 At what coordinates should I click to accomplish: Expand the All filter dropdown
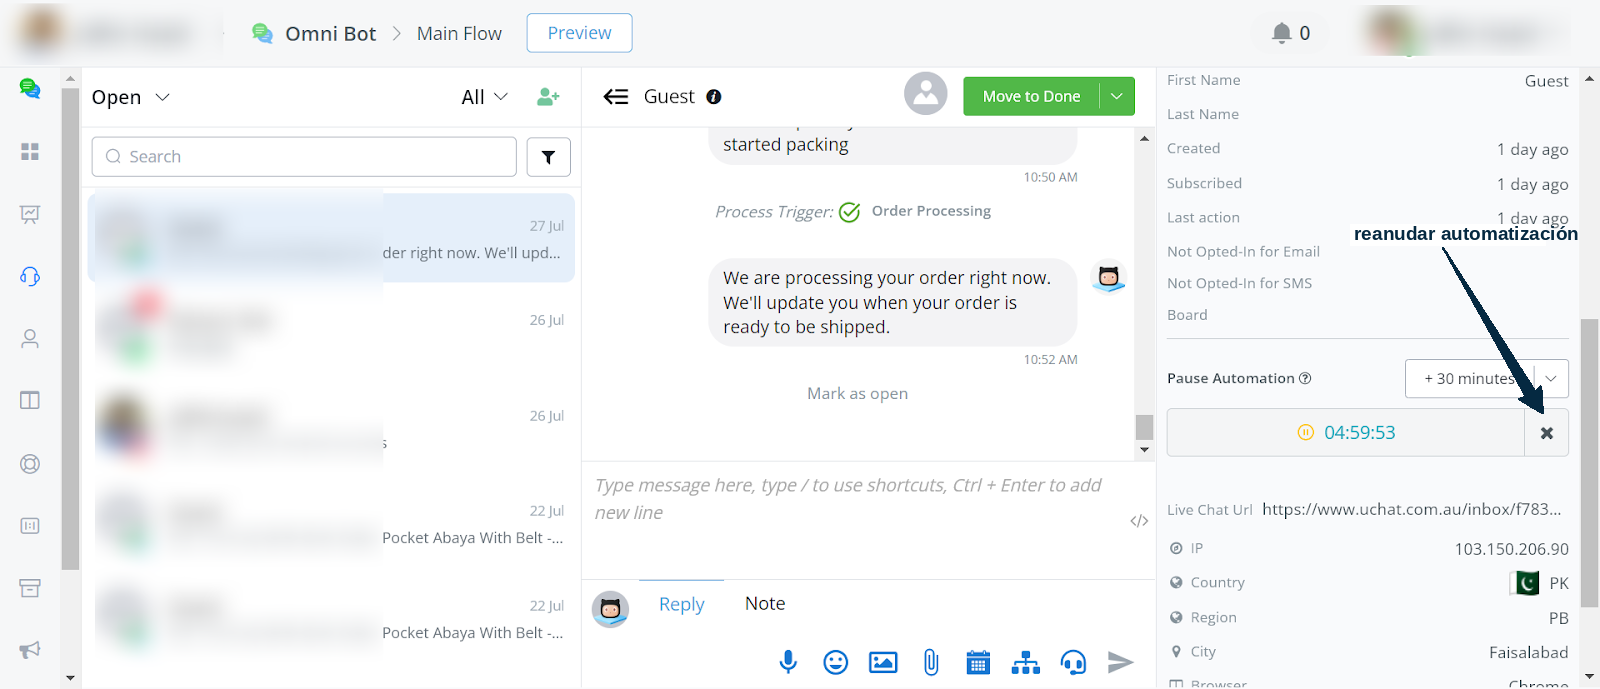(x=485, y=97)
